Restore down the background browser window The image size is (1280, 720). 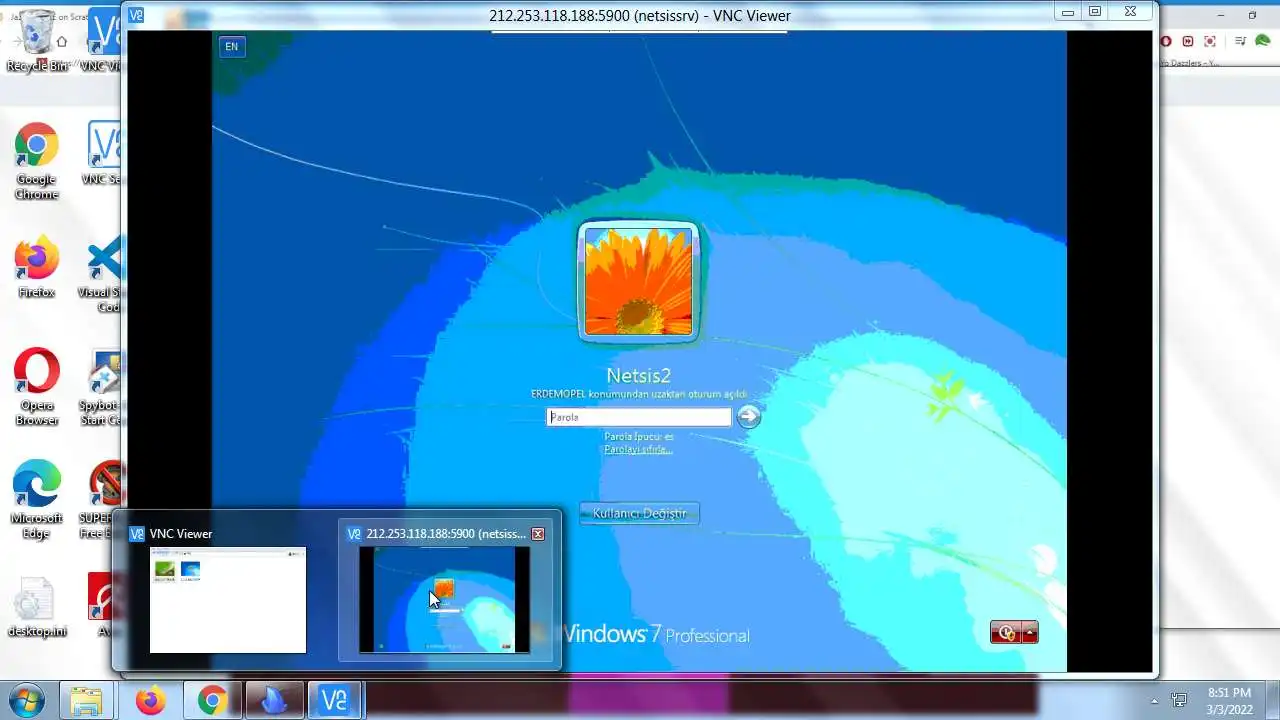[x=1252, y=15]
